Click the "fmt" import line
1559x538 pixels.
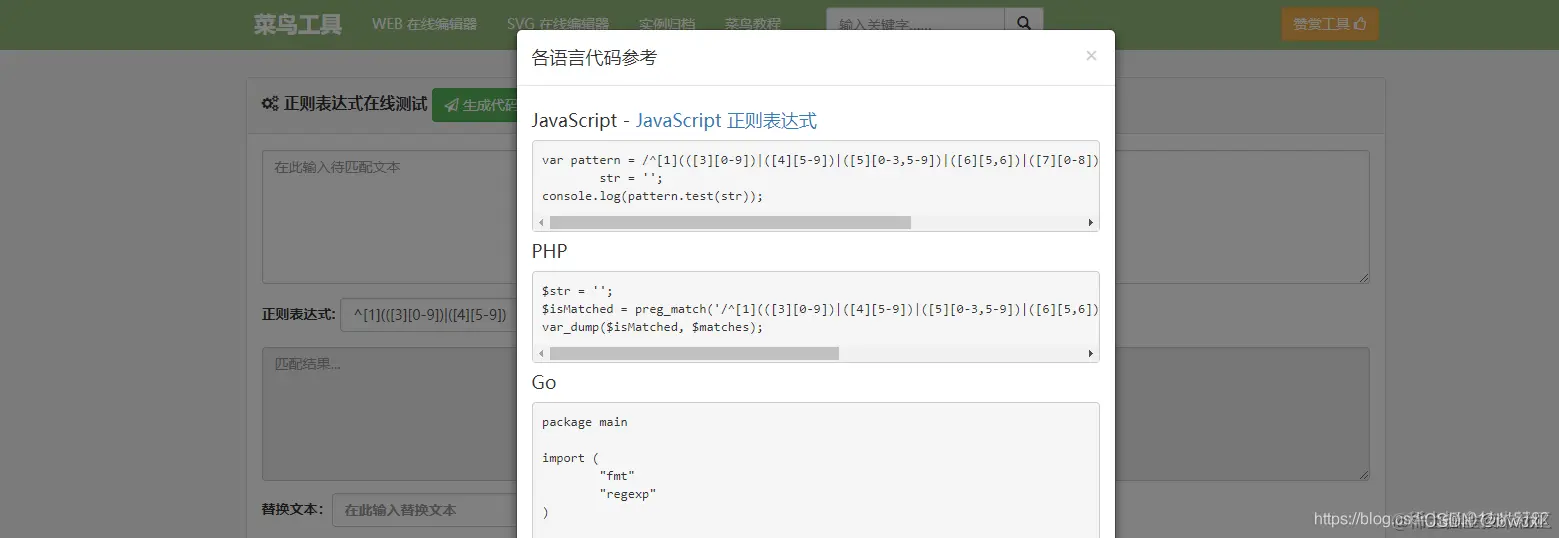[617, 476]
